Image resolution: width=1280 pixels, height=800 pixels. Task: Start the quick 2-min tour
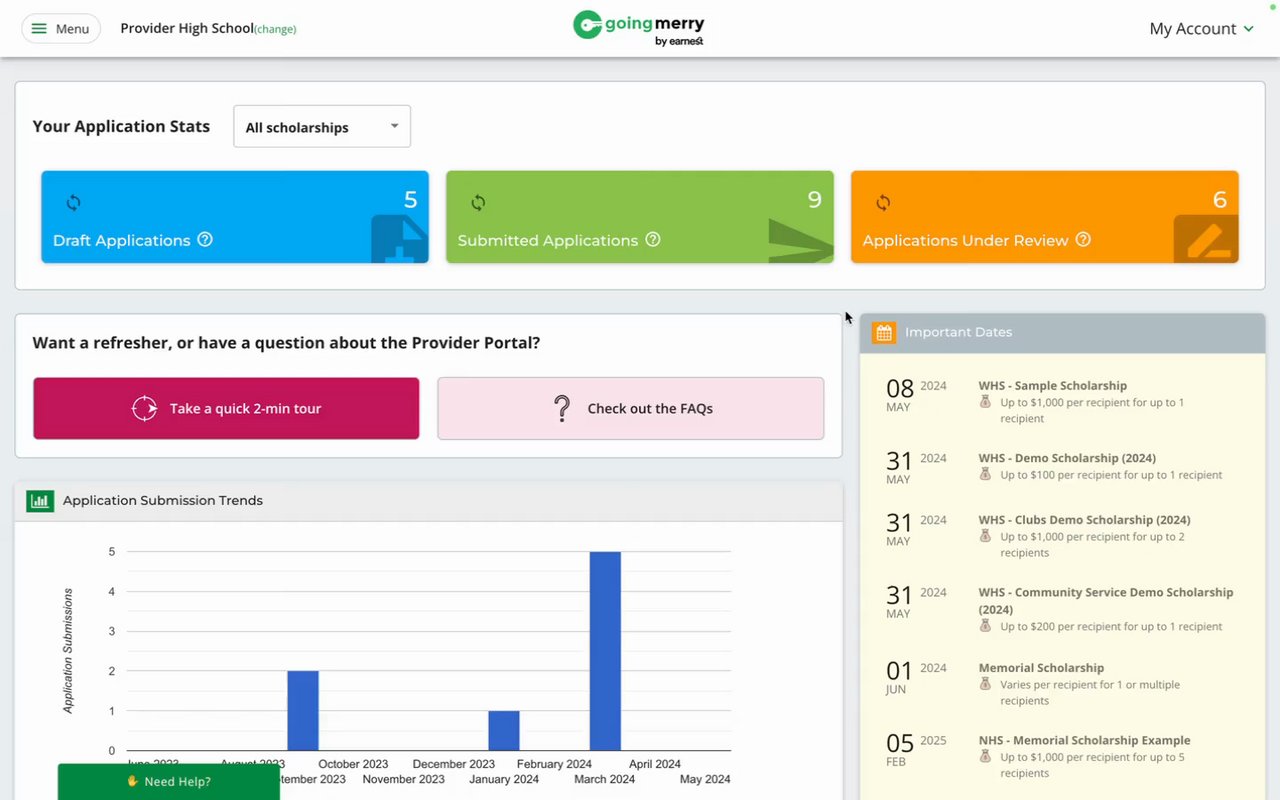(x=226, y=408)
